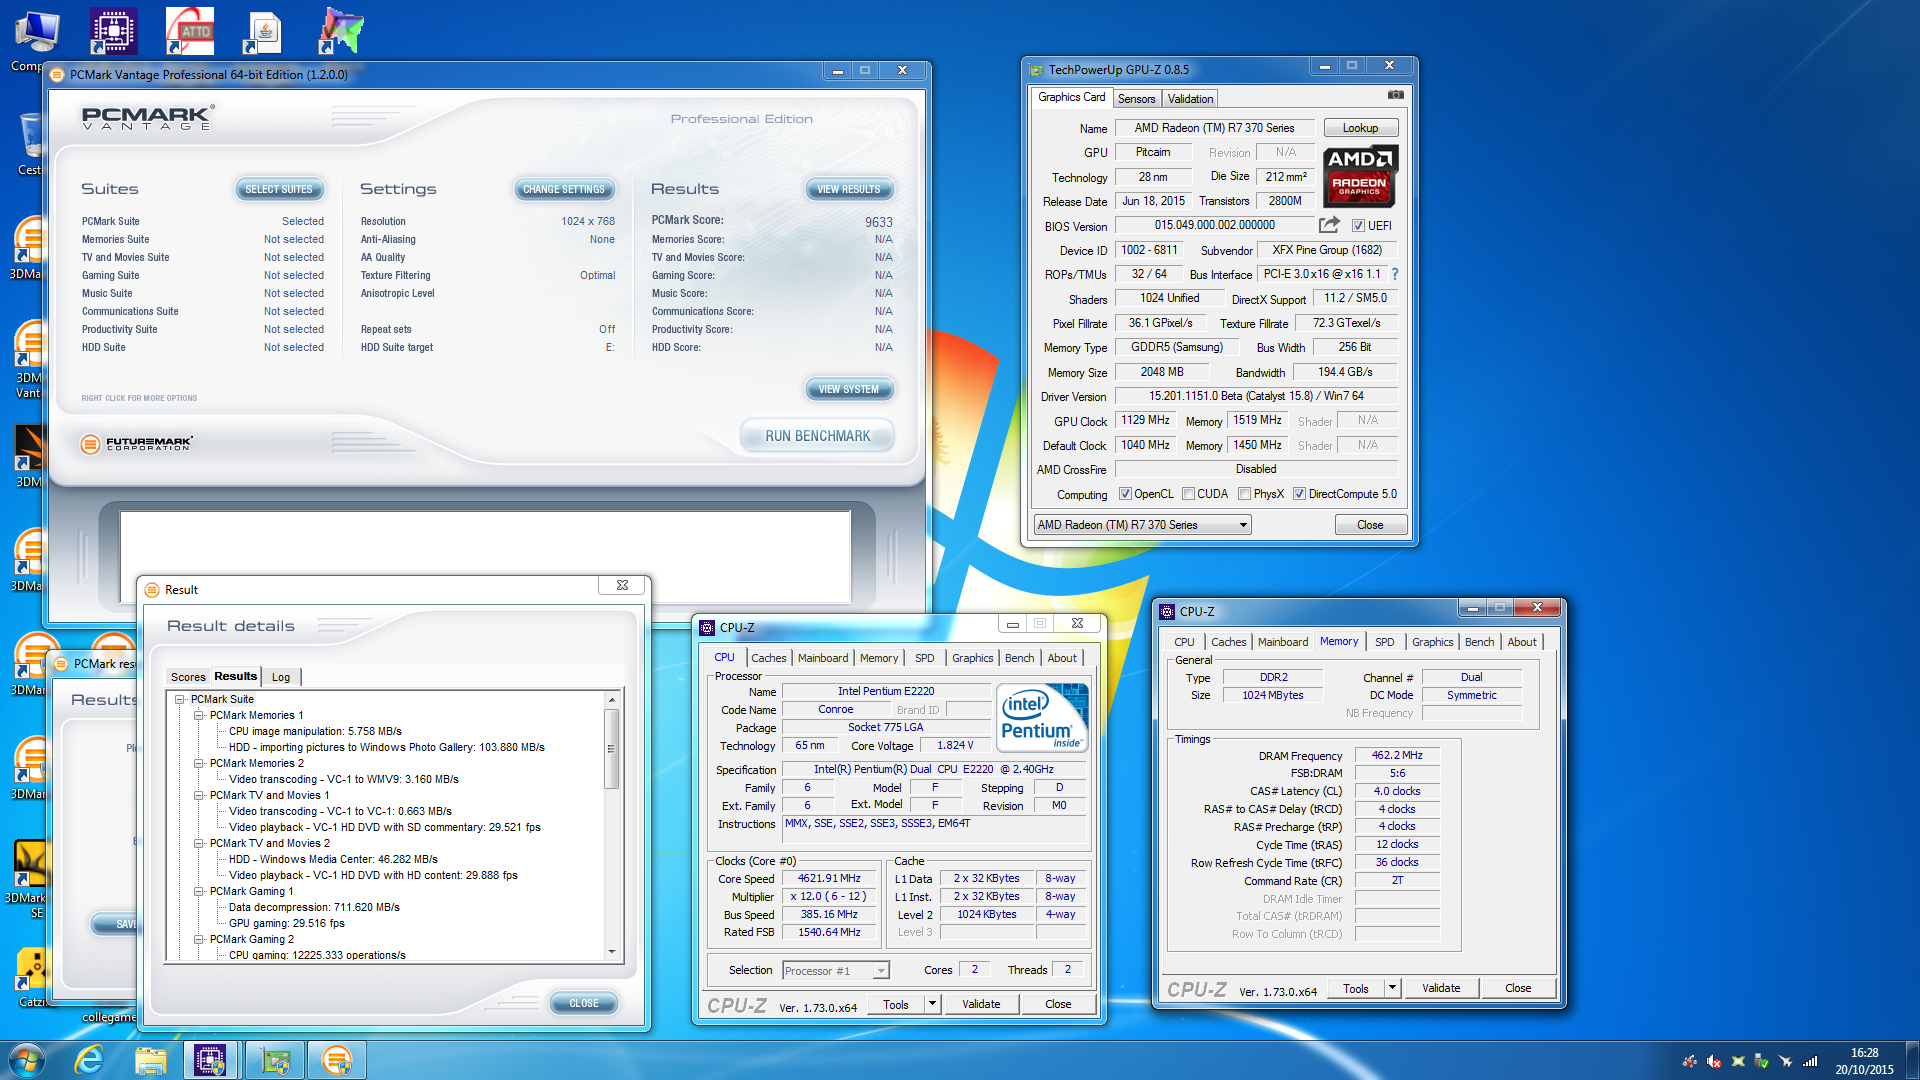Image resolution: width=1920 pixels, height=1080 pixels.
Task: Click the Result details vertical scrollbar thumb
Action: click(x=612, y=748)
